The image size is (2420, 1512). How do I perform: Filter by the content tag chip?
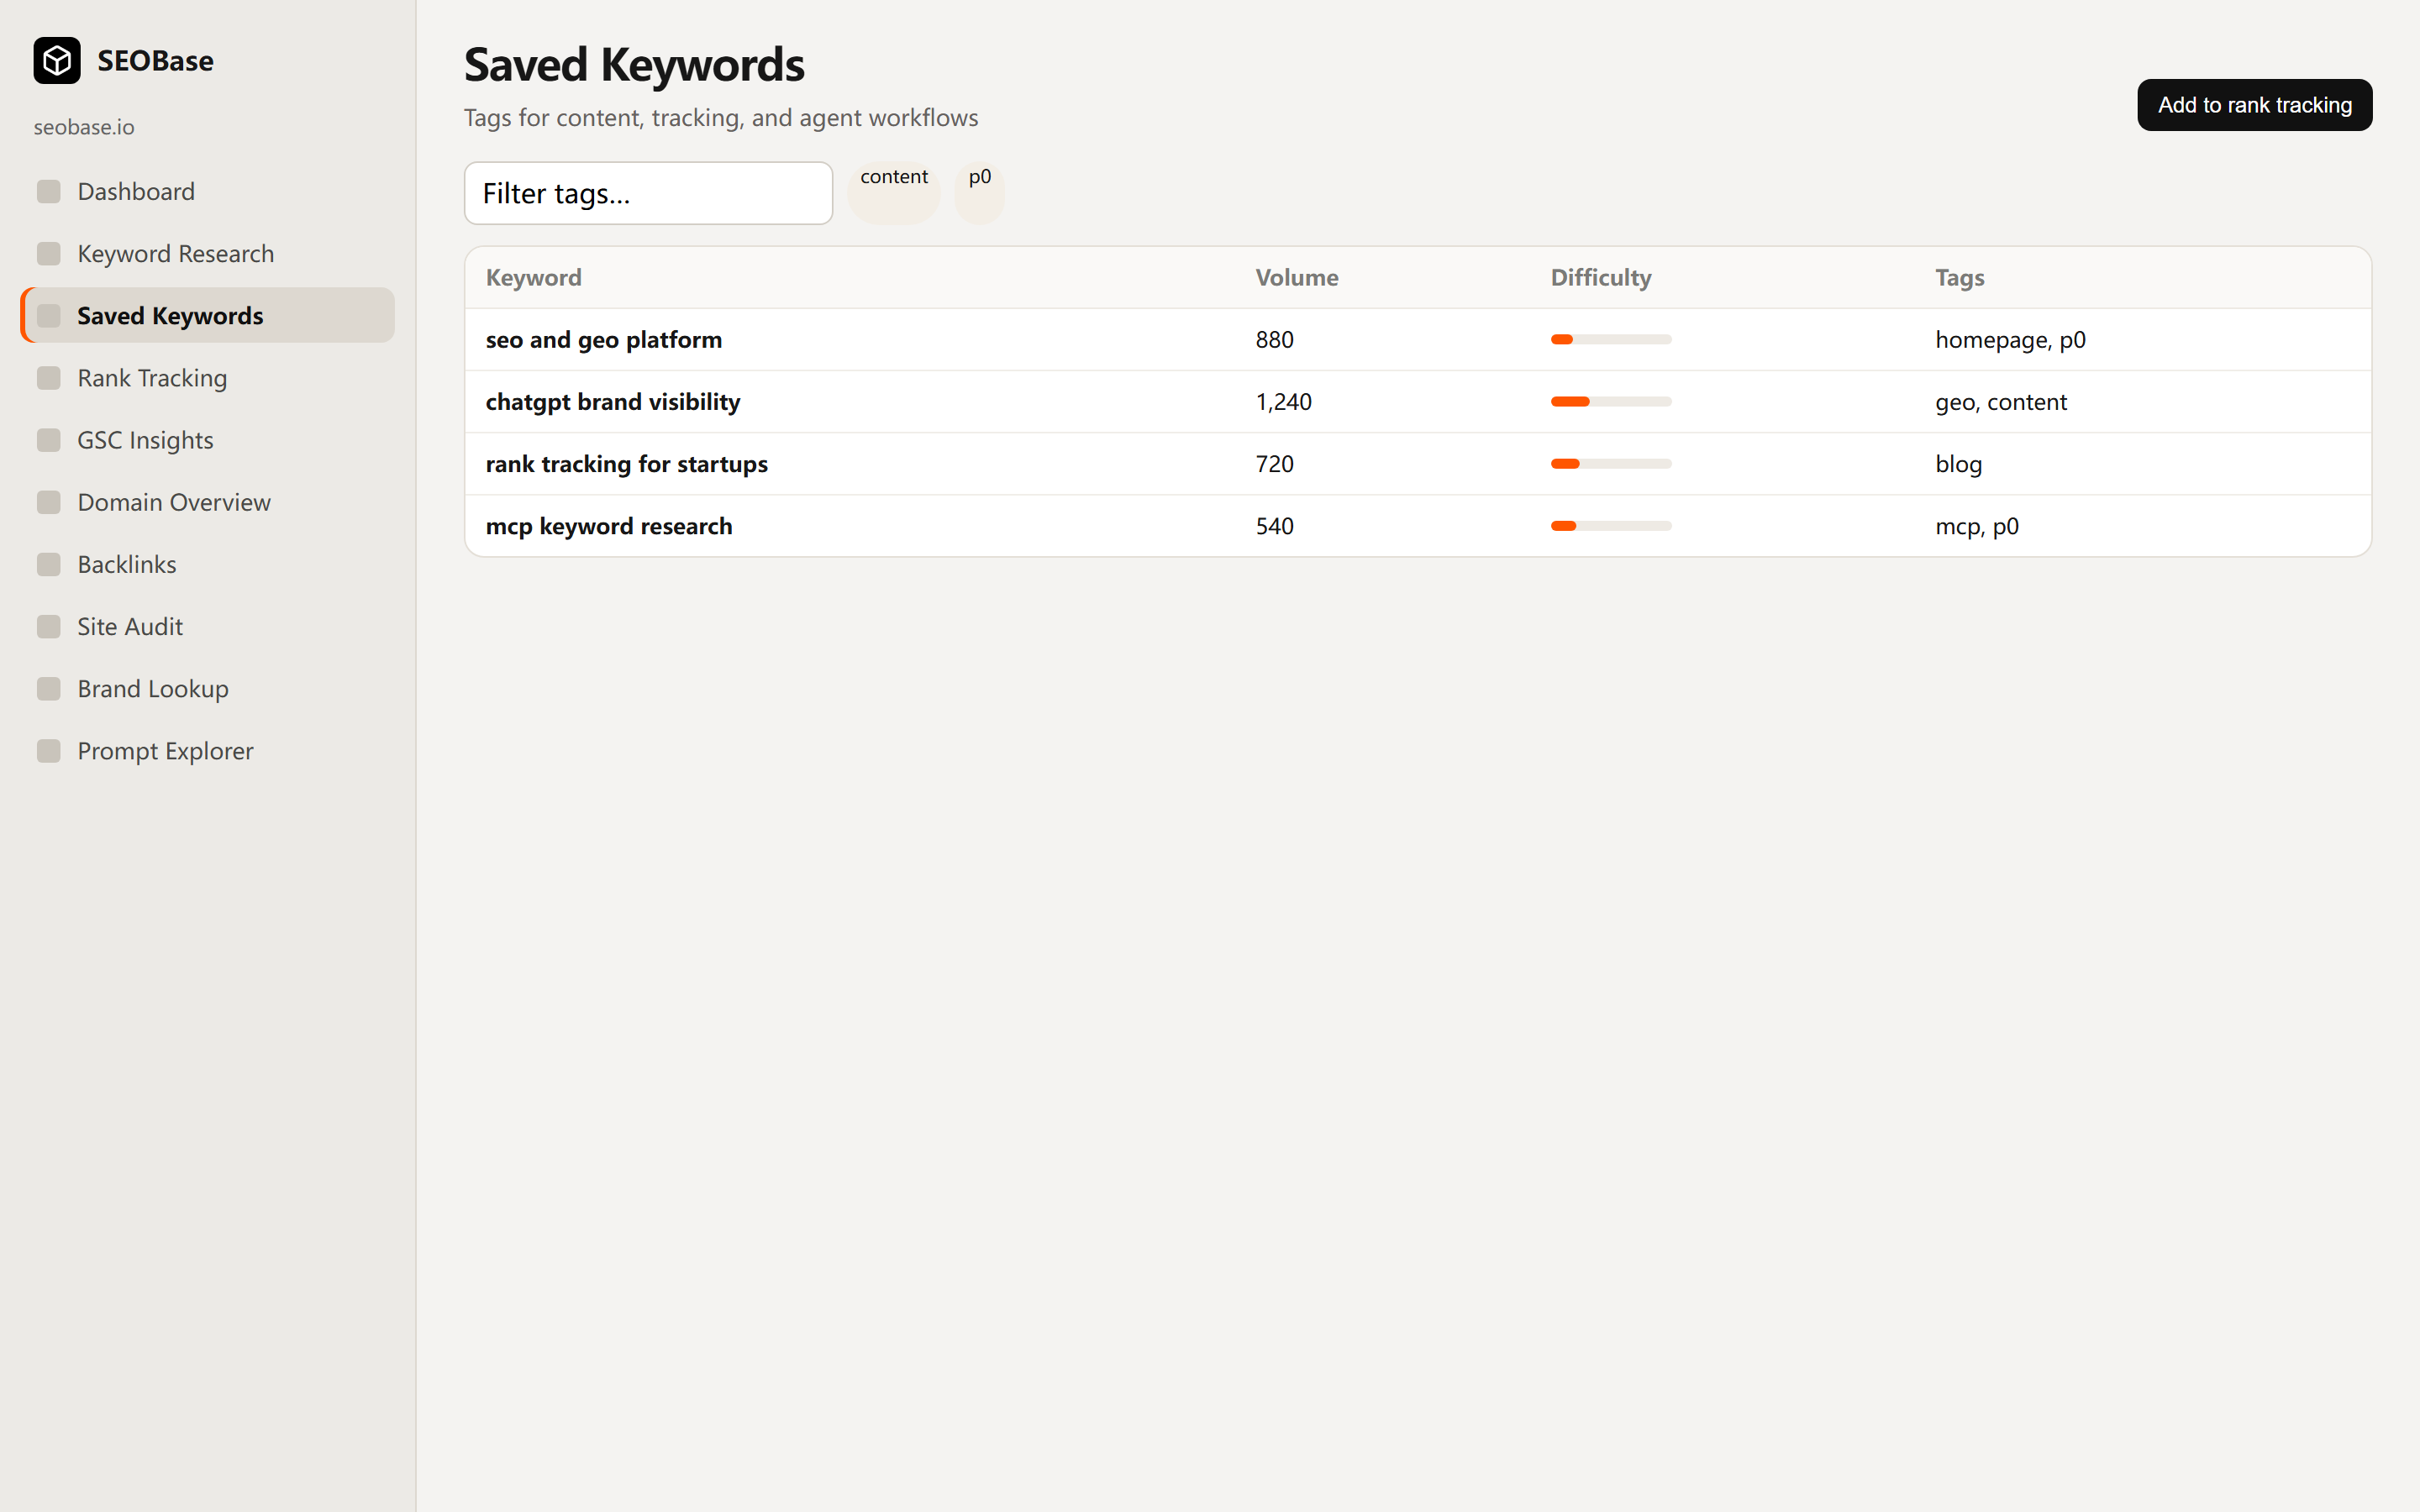click(x=894, y=192)
